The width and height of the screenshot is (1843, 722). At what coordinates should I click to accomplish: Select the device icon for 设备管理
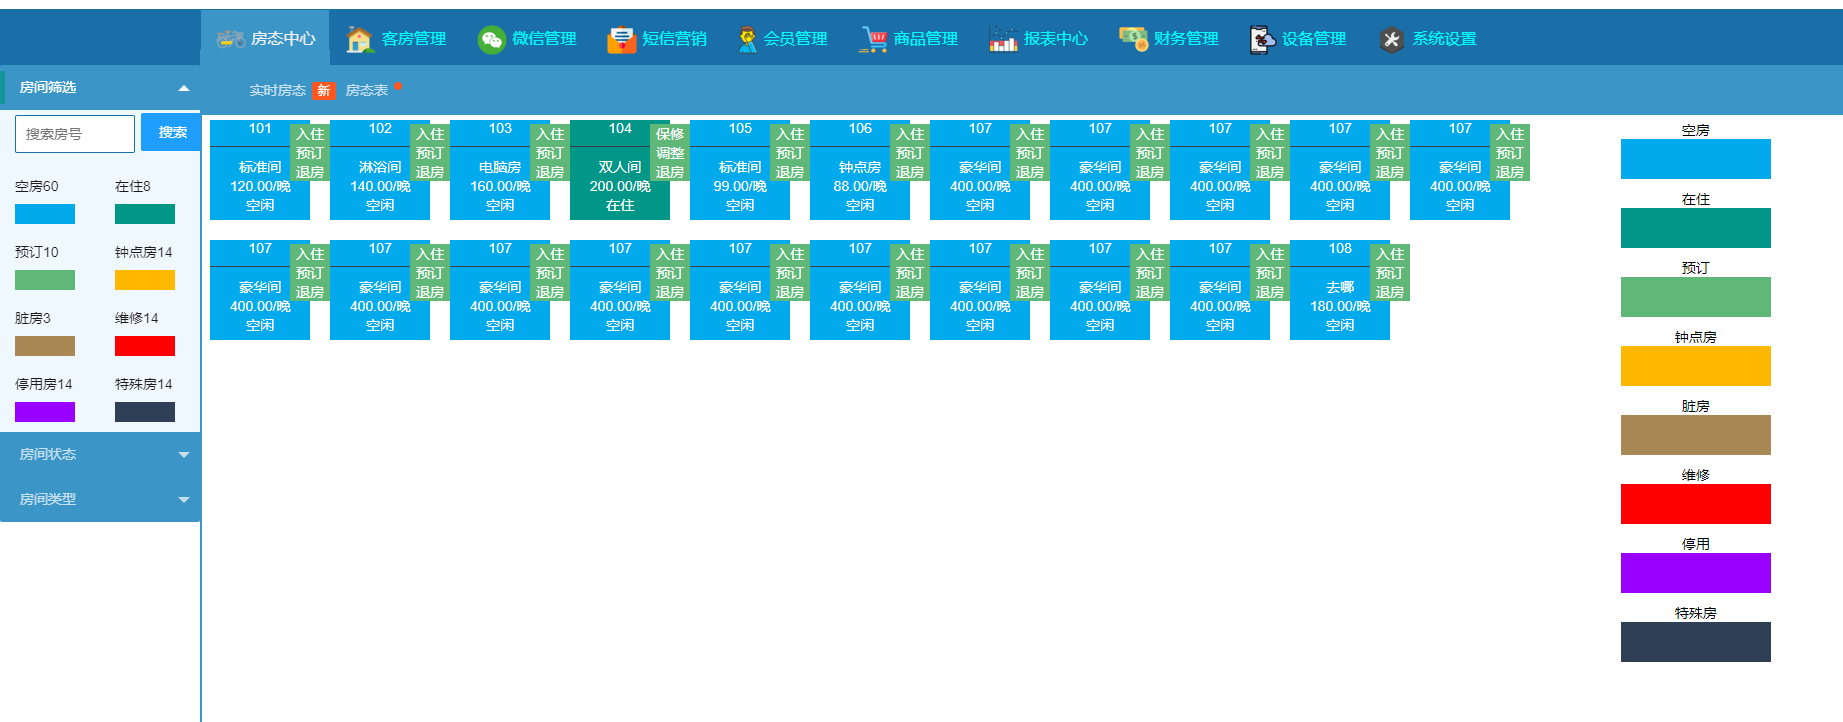pyautogui.click(x=1262, y=39)
